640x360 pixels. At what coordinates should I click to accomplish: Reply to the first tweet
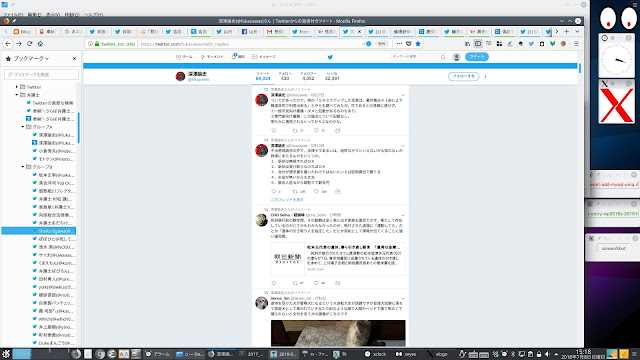tap(273, 131)
